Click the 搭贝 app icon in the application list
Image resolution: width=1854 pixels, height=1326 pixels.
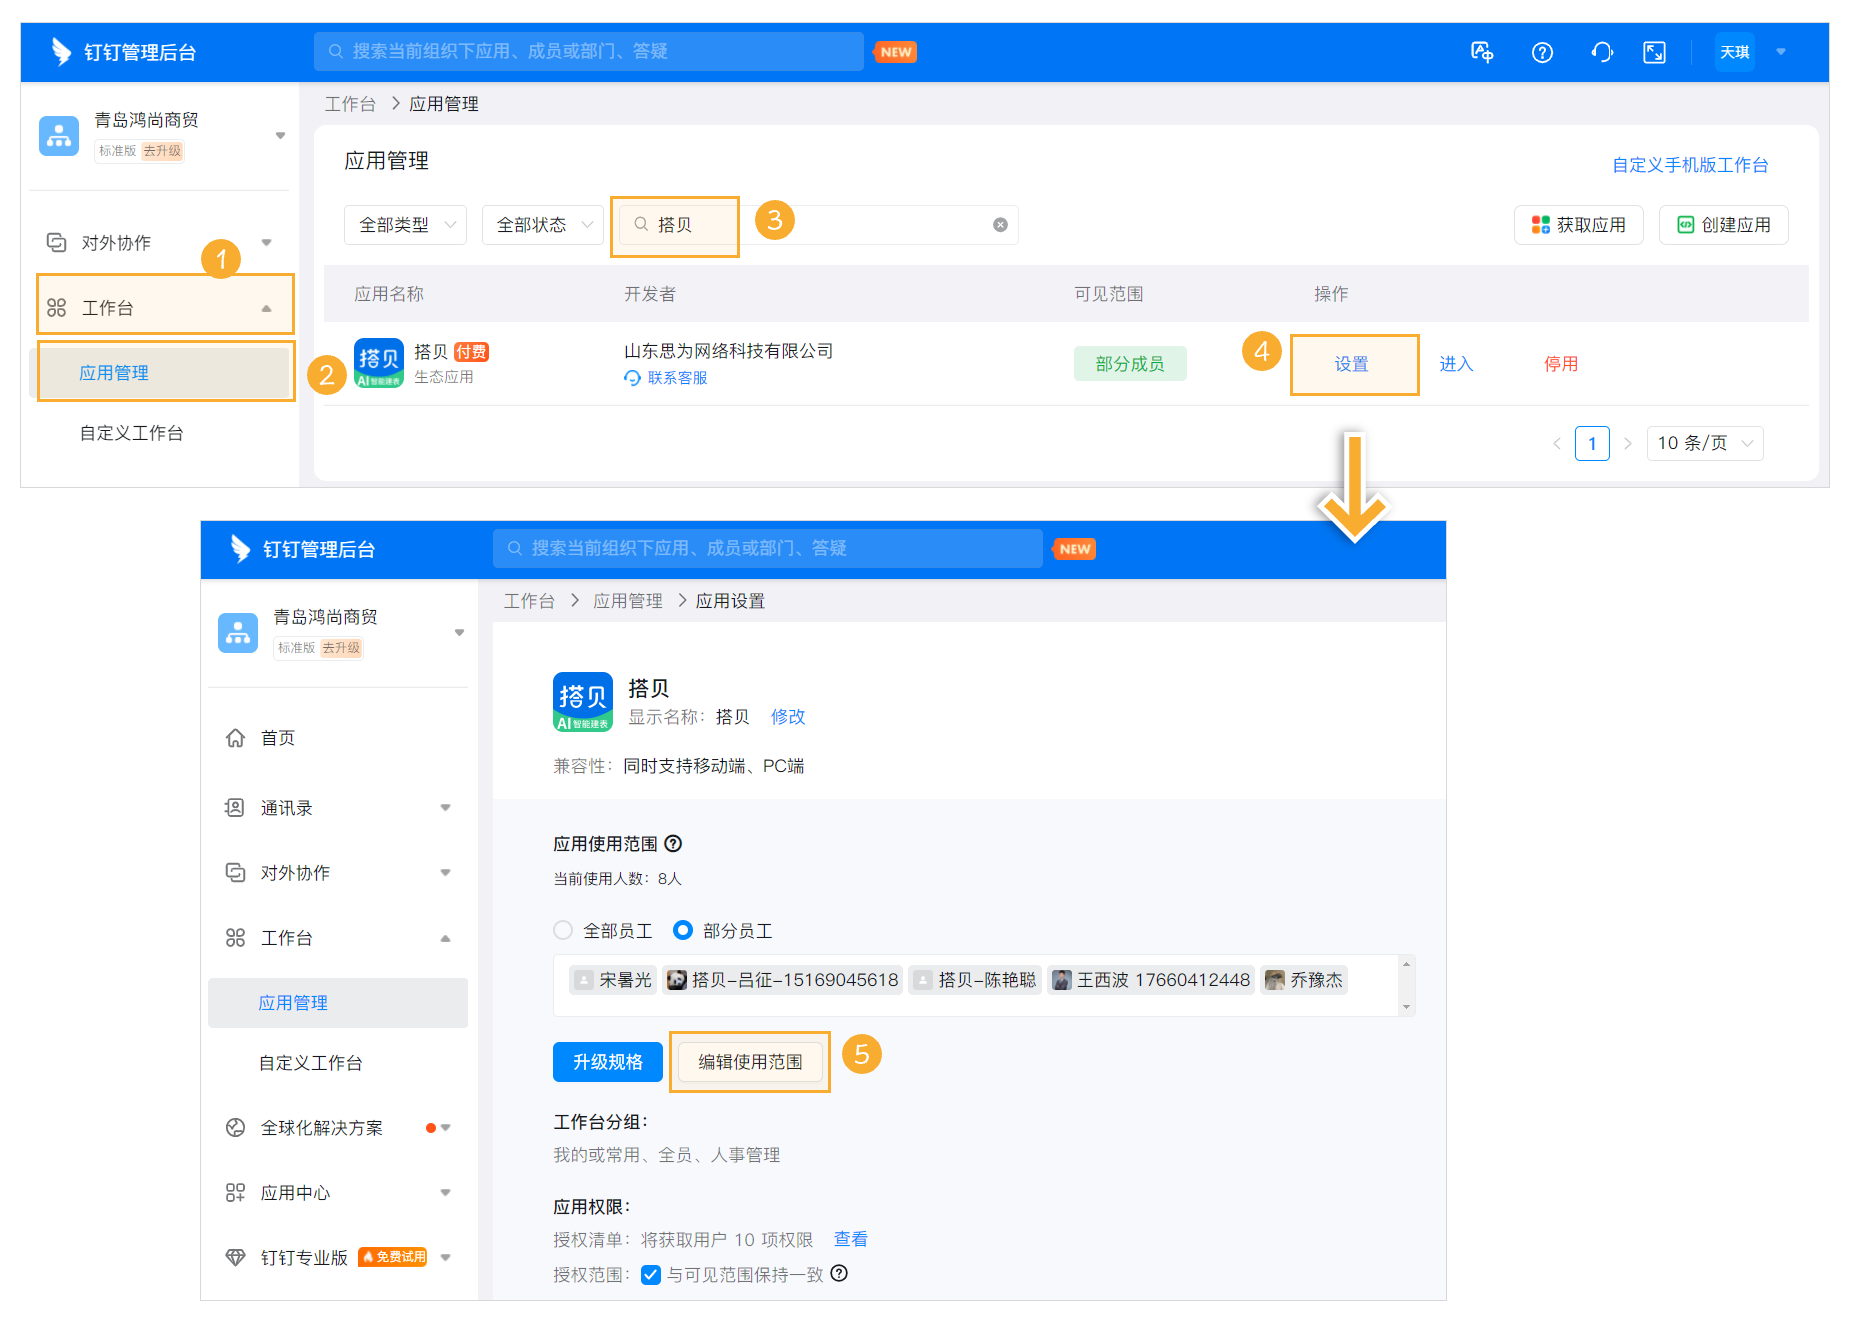point(378,363)
